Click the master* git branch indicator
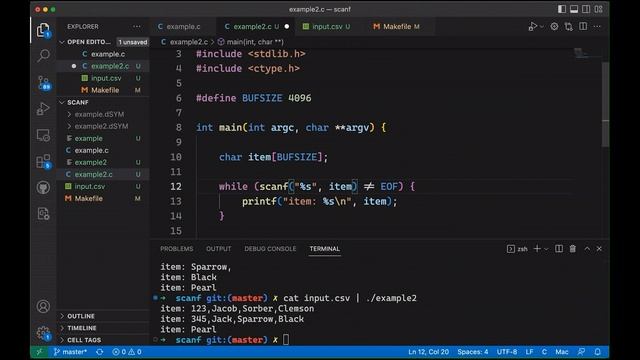The width and height of the screenshot is (640, 360). (70, 351)
